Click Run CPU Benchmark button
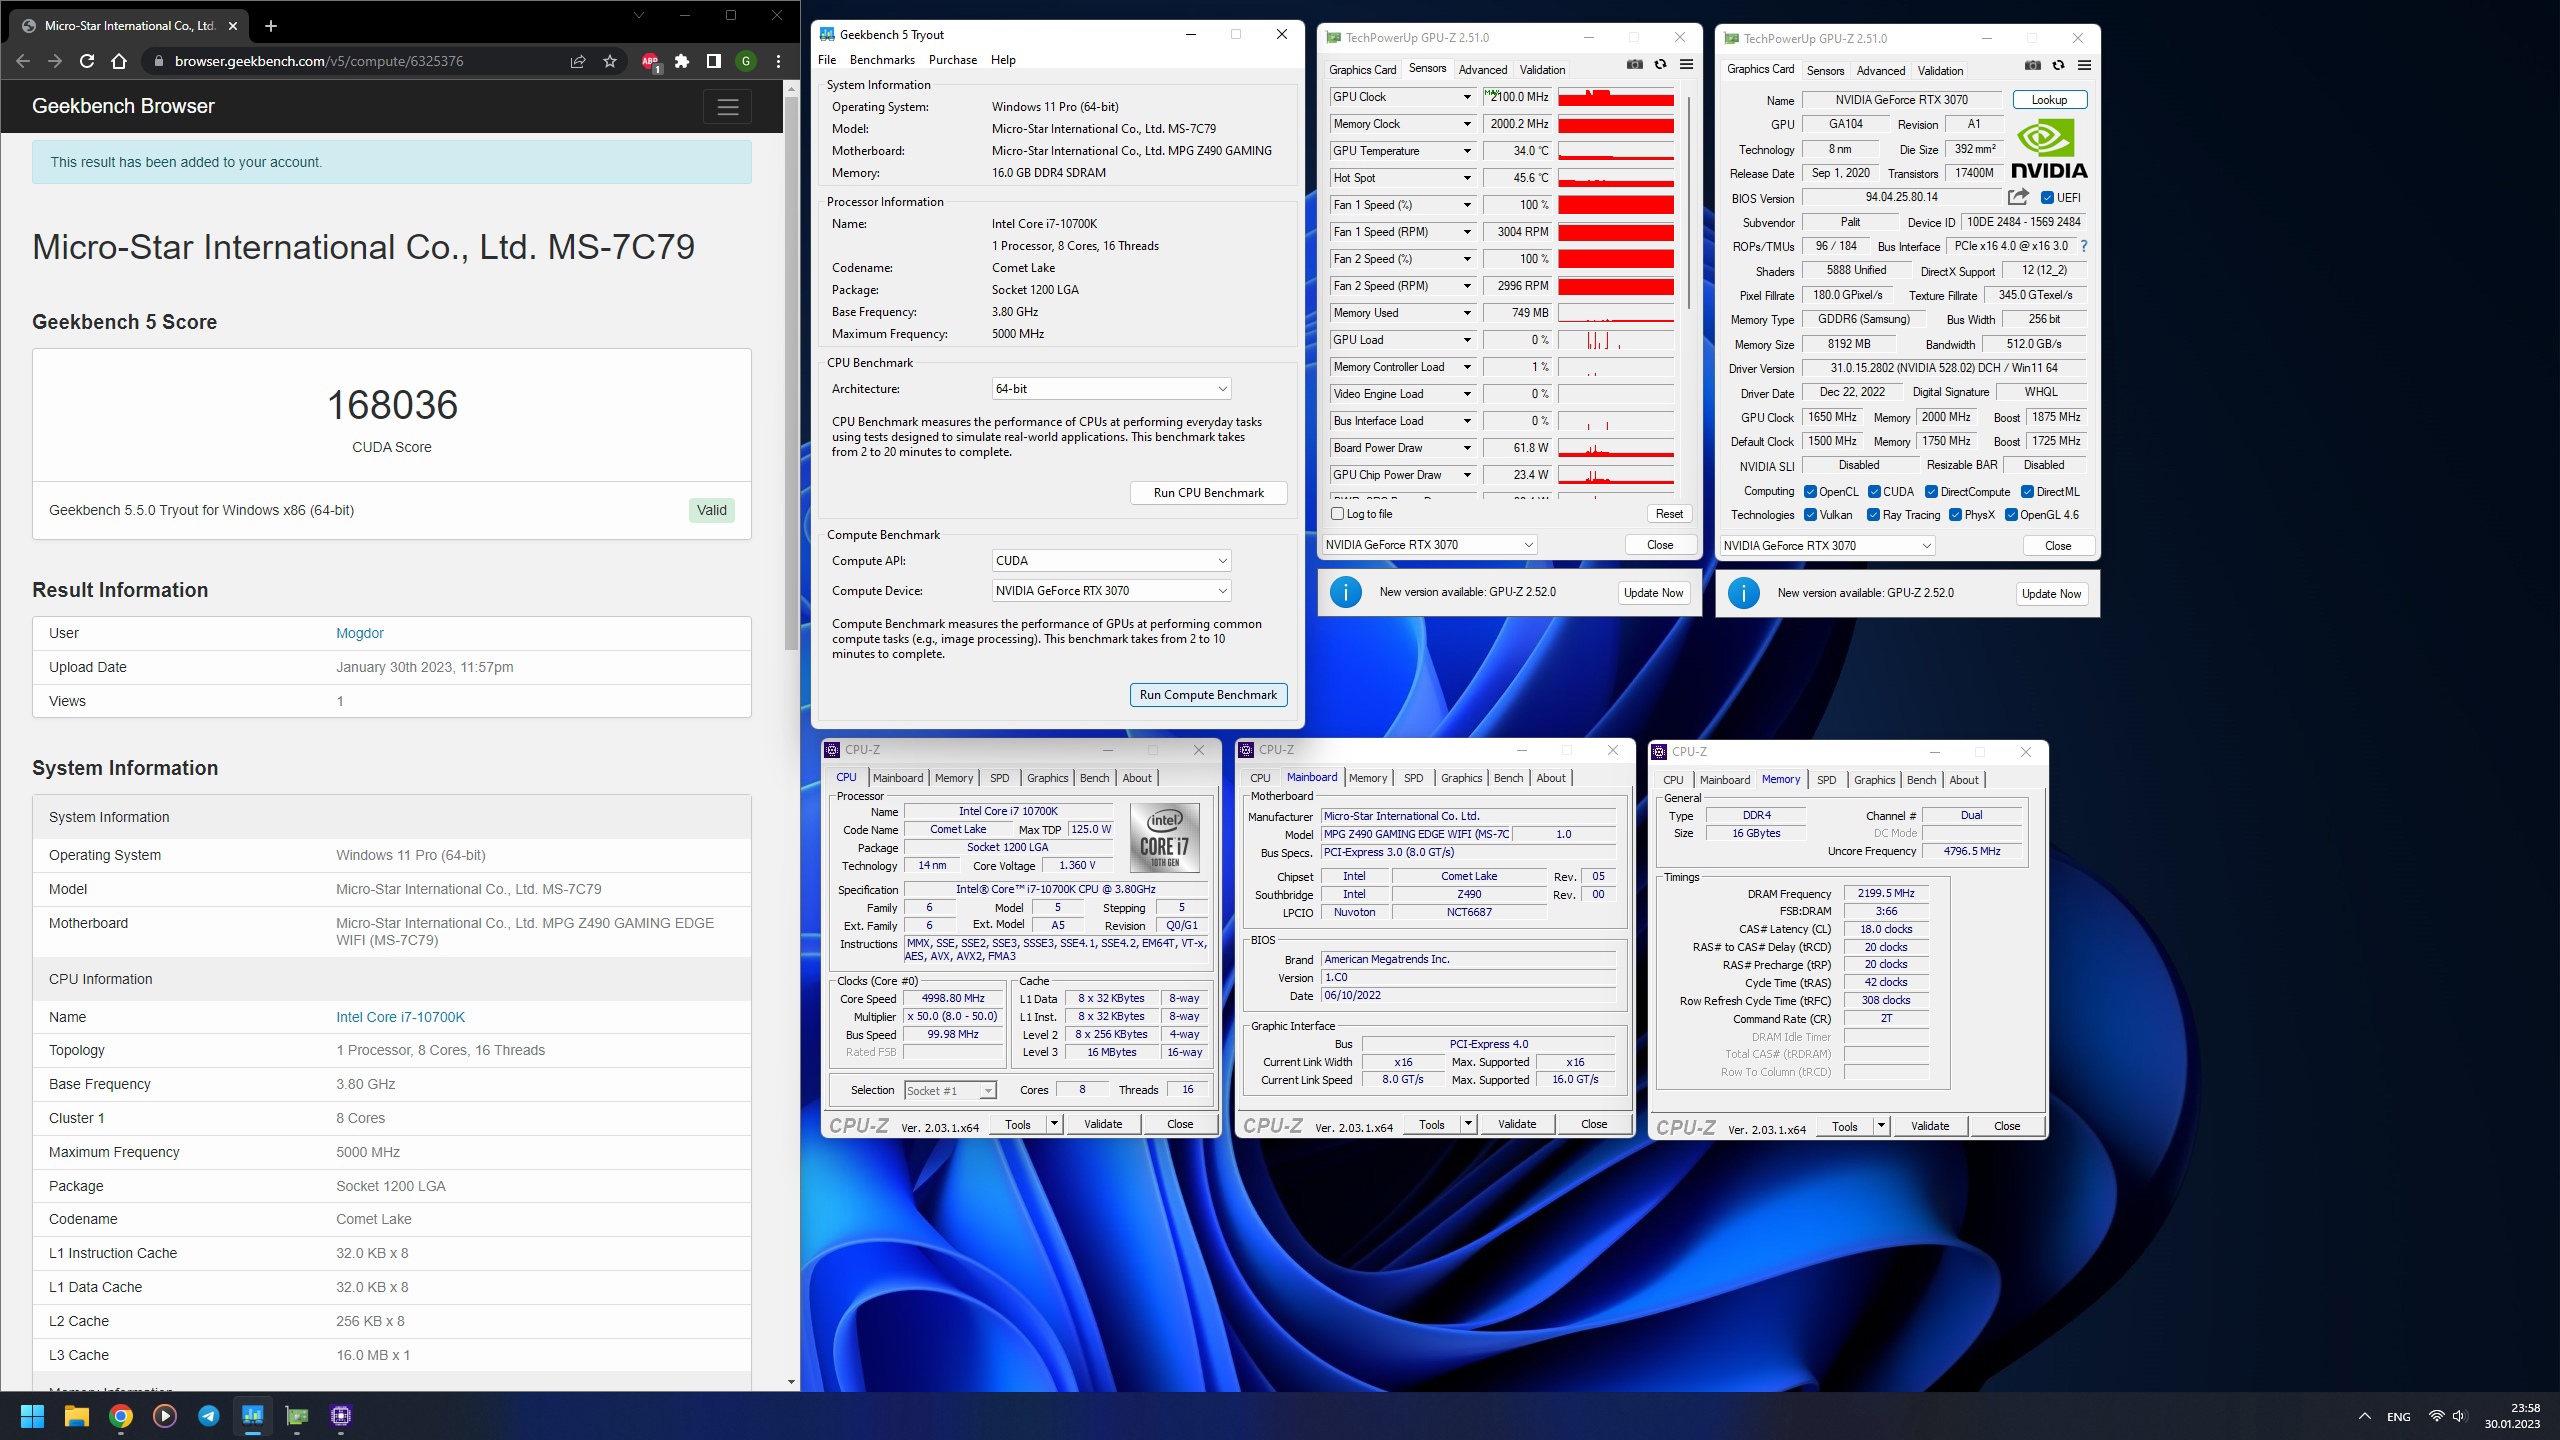2560x1440 pixels. [1208, 493]
